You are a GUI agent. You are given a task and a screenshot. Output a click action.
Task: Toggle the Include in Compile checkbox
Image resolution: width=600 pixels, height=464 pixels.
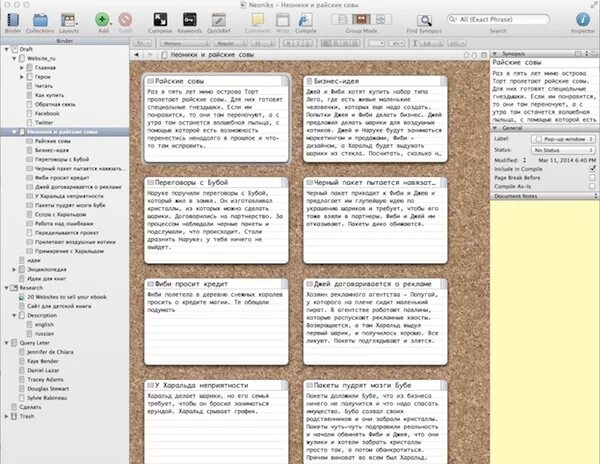pos(592,169)
